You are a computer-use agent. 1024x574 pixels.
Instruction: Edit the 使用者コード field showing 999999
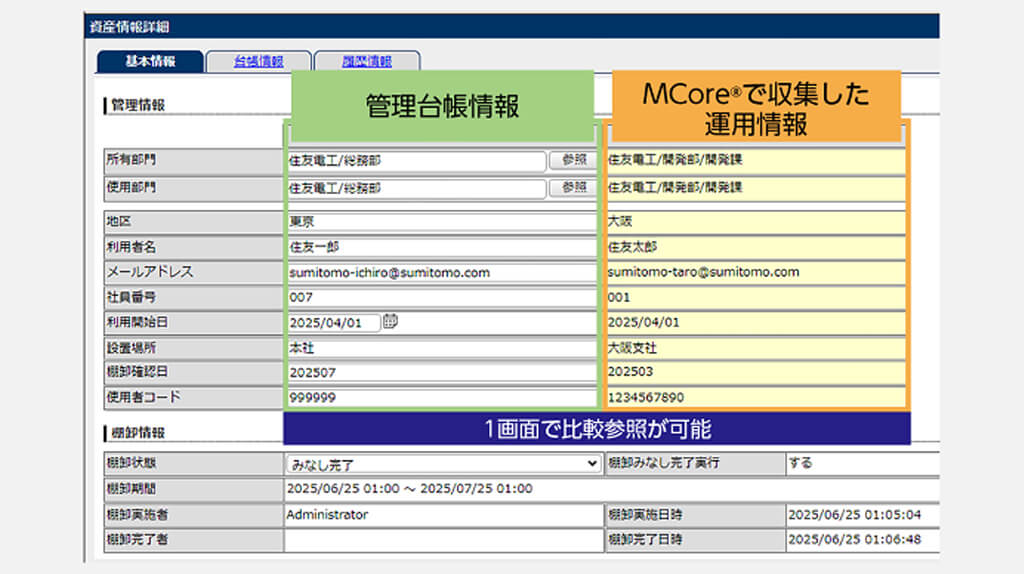(441, 398)
